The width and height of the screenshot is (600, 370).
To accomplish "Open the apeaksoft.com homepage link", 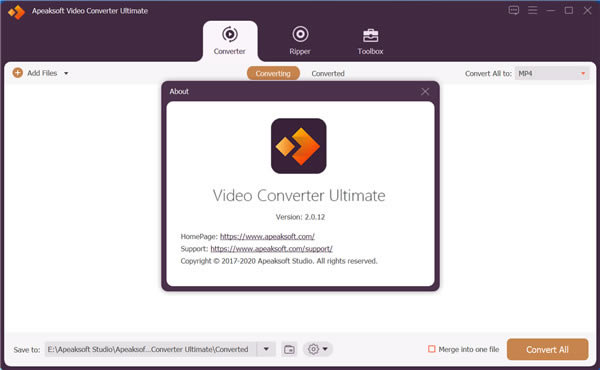I will click(267, 236).
